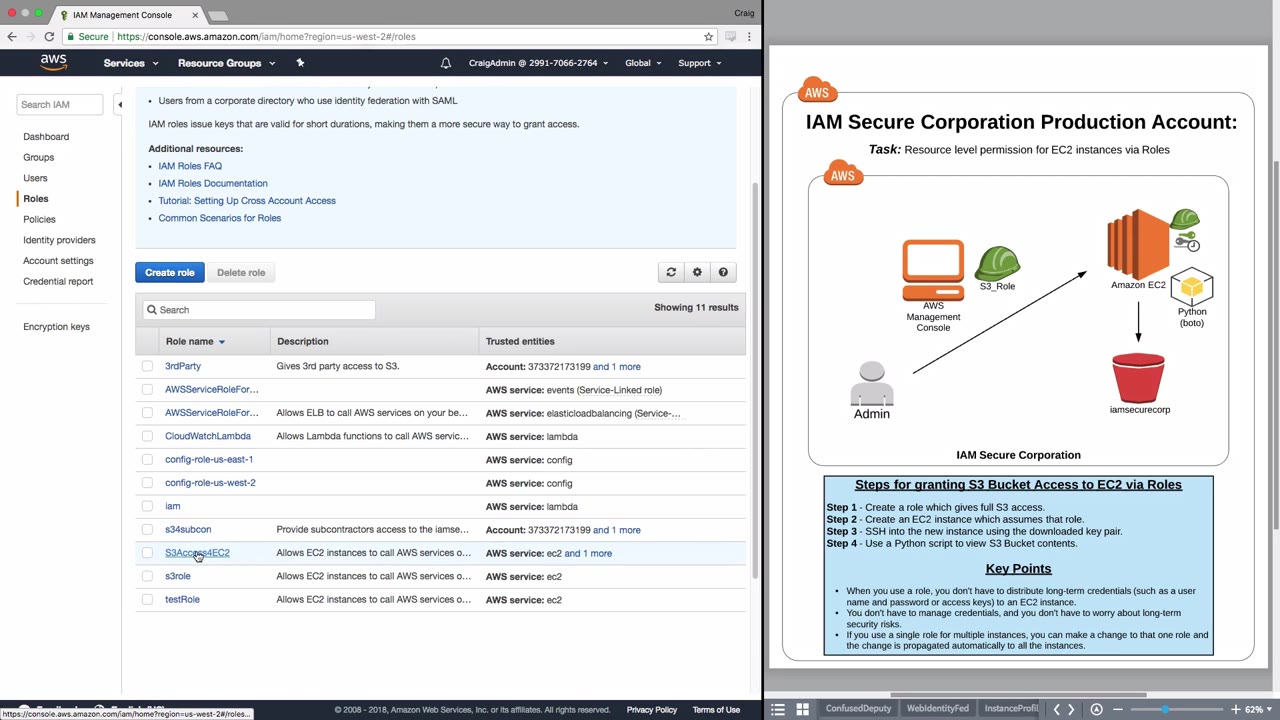Close the IAM Management Console tab
1280x720 pixels.
[x=195, y=15]
